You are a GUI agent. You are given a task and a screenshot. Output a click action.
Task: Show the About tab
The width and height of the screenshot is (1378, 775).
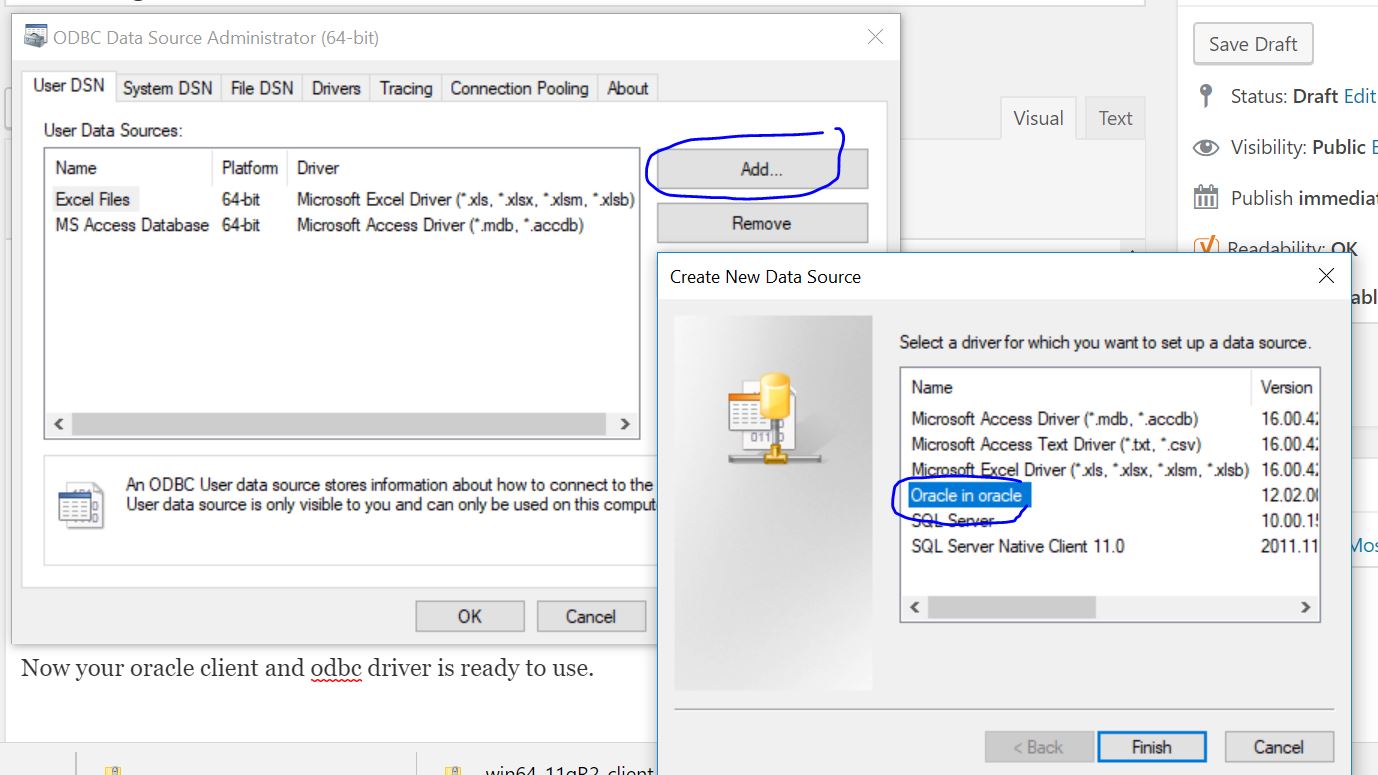628,88
